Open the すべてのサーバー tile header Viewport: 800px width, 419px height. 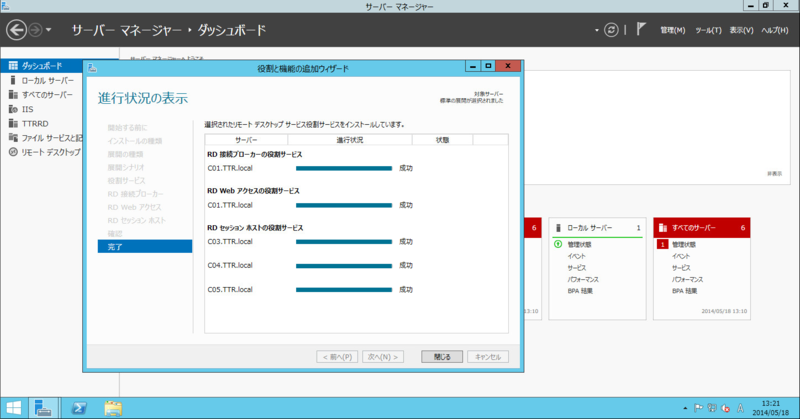(x=702, y=228)
